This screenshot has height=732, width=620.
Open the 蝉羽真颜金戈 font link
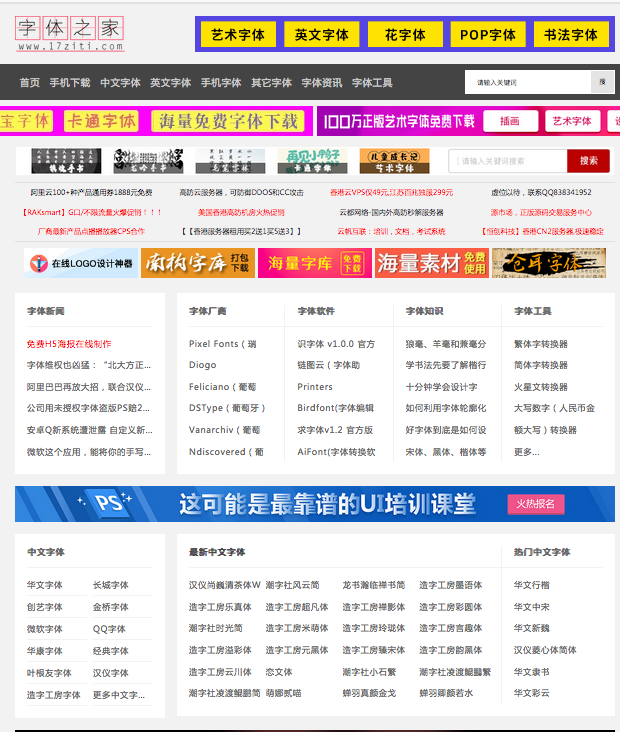pos(369,693)
